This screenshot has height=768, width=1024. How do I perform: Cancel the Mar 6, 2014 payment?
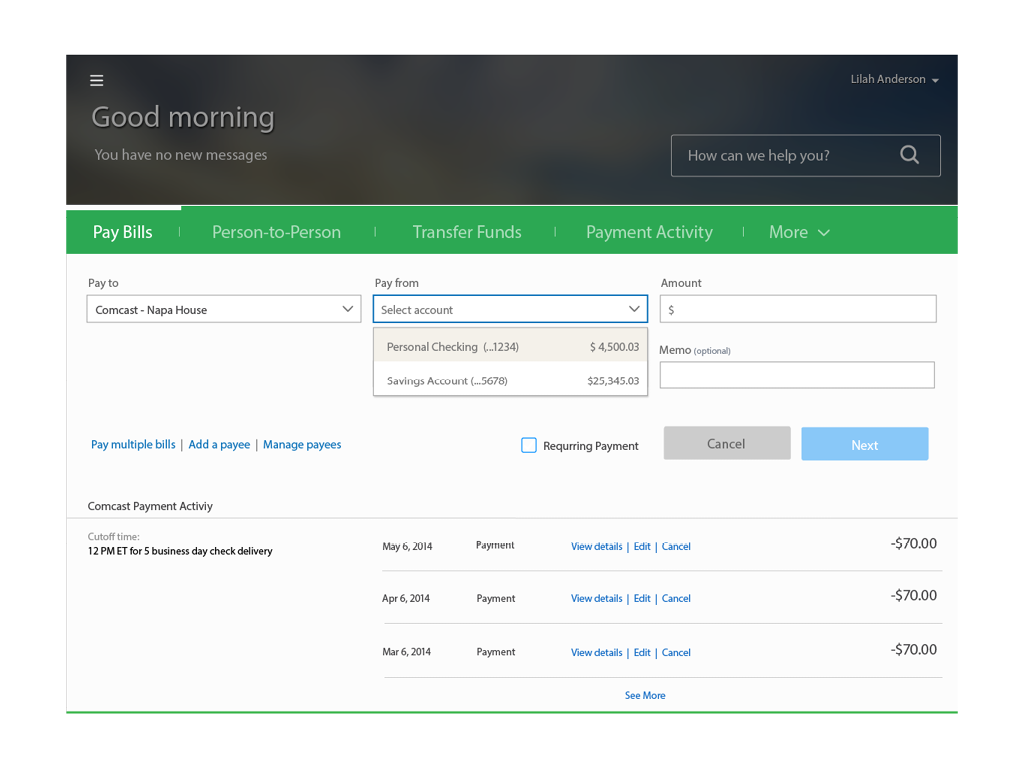pyautogui.click(x=676, y=652)
